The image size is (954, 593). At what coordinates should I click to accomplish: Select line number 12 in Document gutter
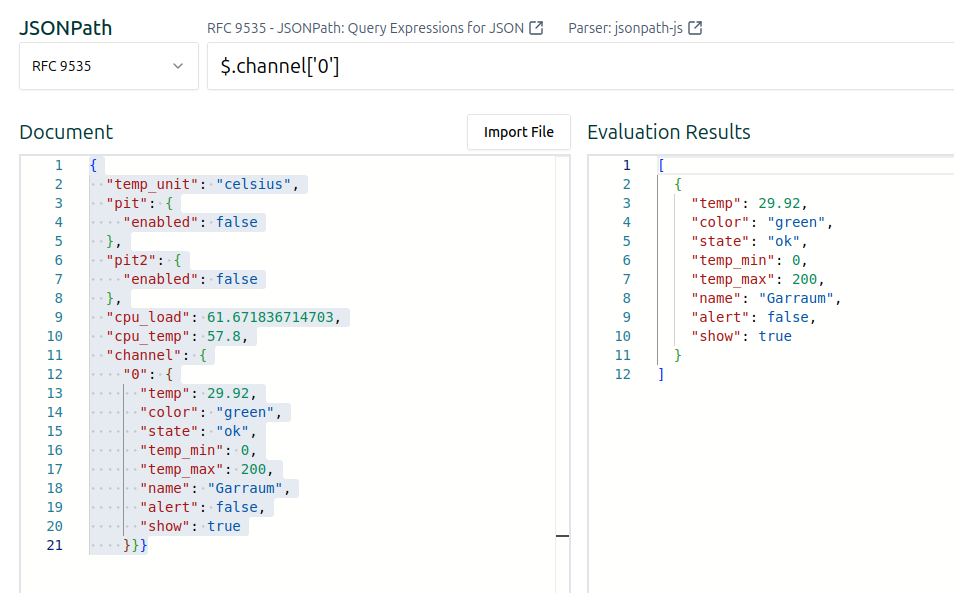[55, 374]
